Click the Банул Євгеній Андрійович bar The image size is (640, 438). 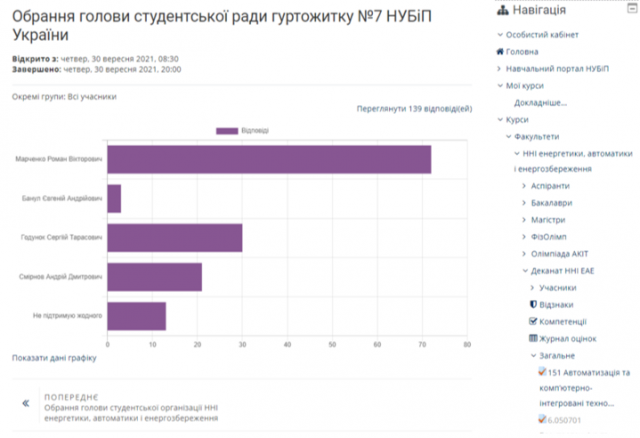(114, 198)
